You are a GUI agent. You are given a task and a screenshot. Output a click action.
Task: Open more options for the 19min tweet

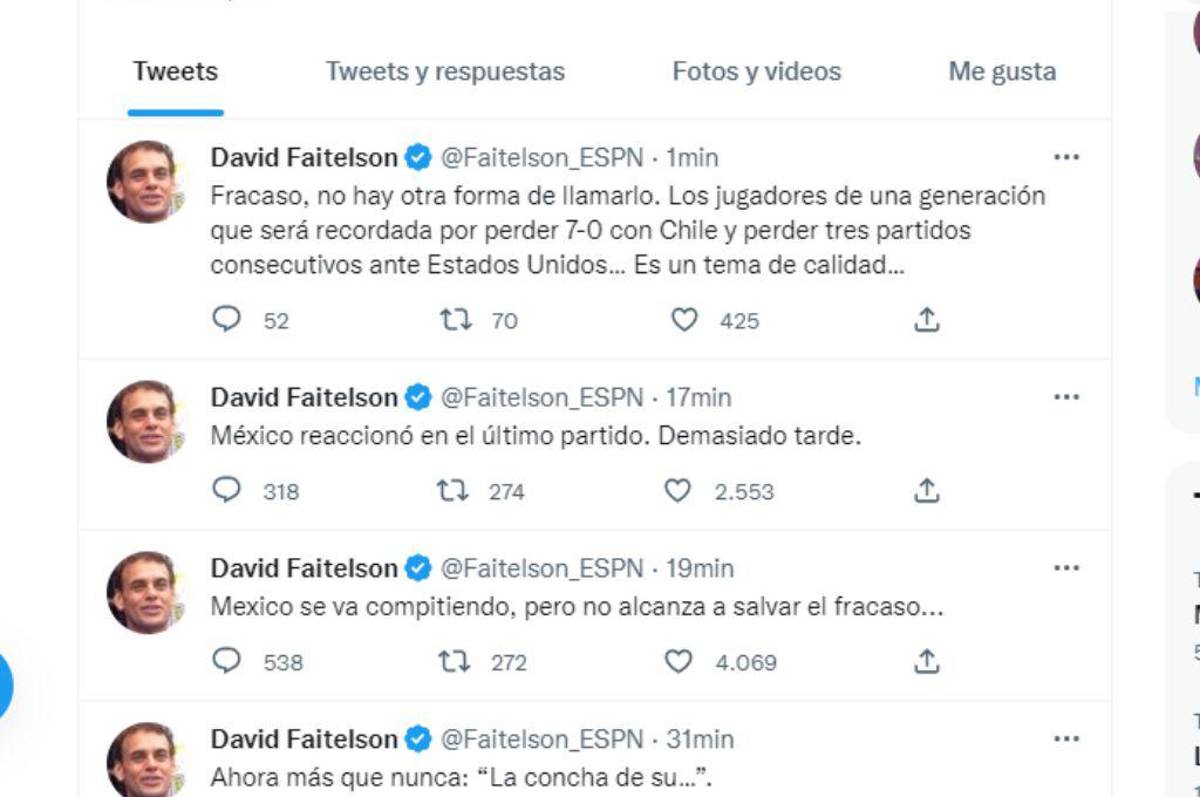pyautogui.click(x=1067, y=568)
